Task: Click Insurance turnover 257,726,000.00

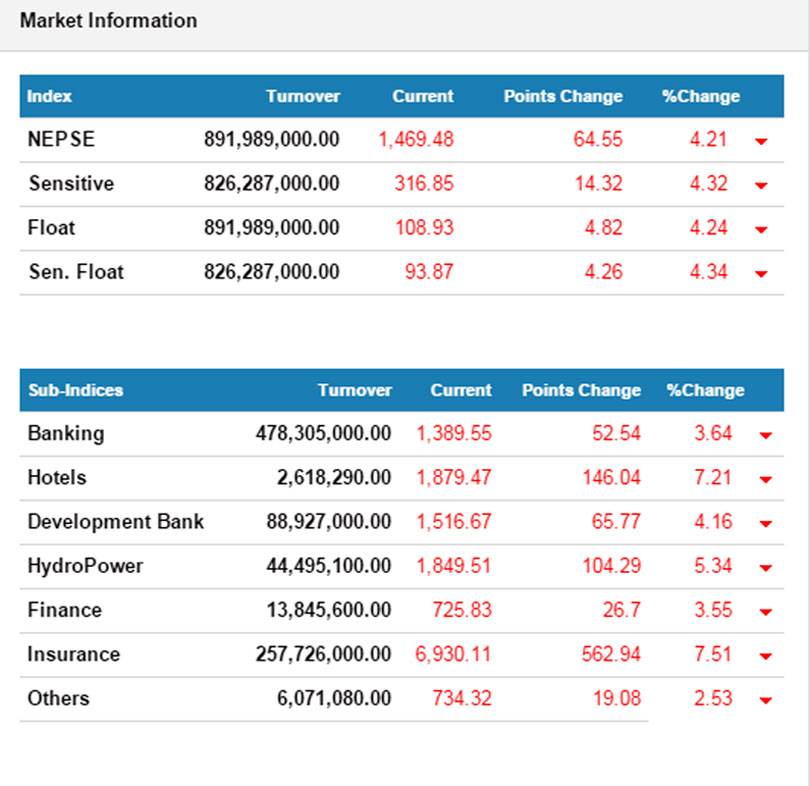Action: pos(323,654)
